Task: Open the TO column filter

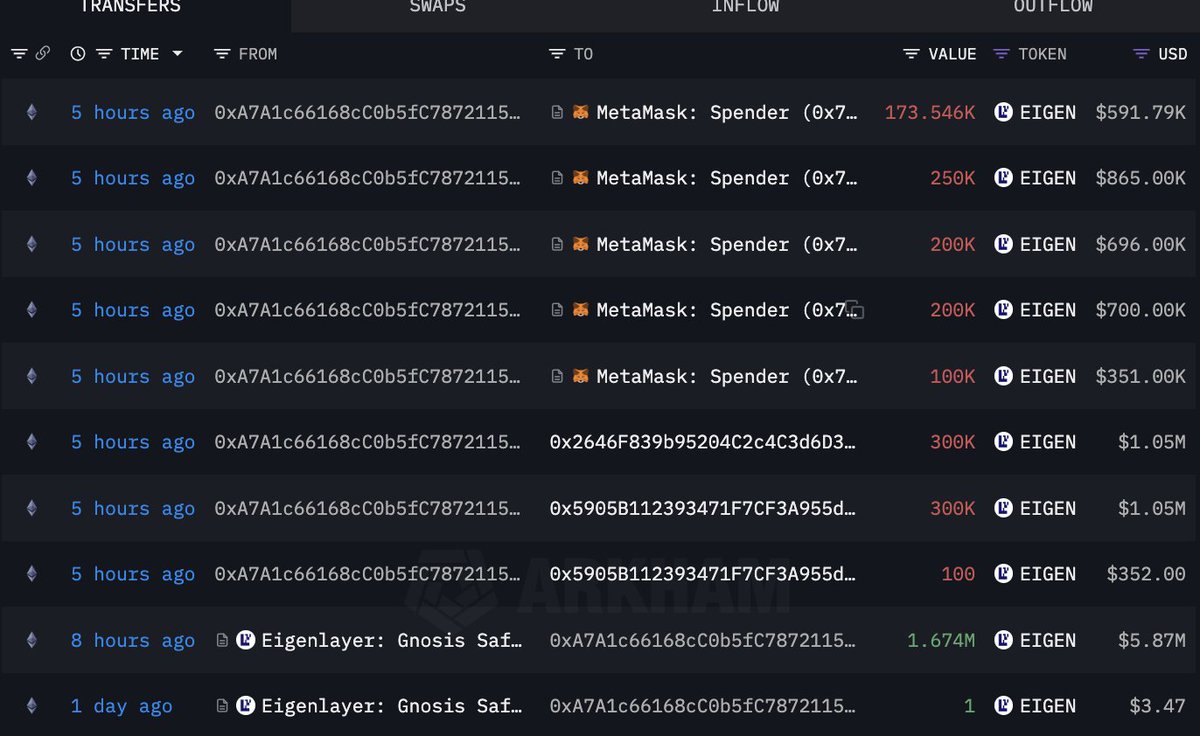Action: tap(557, 54)
